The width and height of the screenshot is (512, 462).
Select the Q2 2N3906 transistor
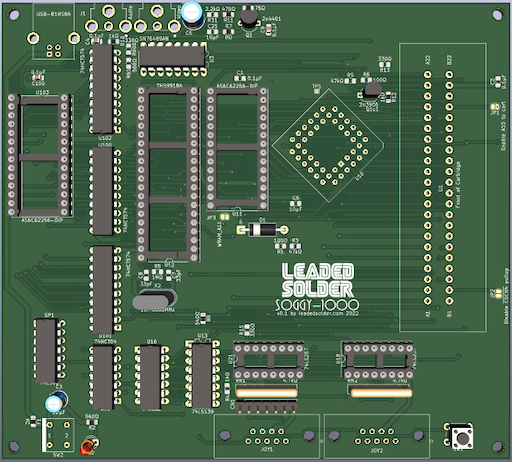371,91
